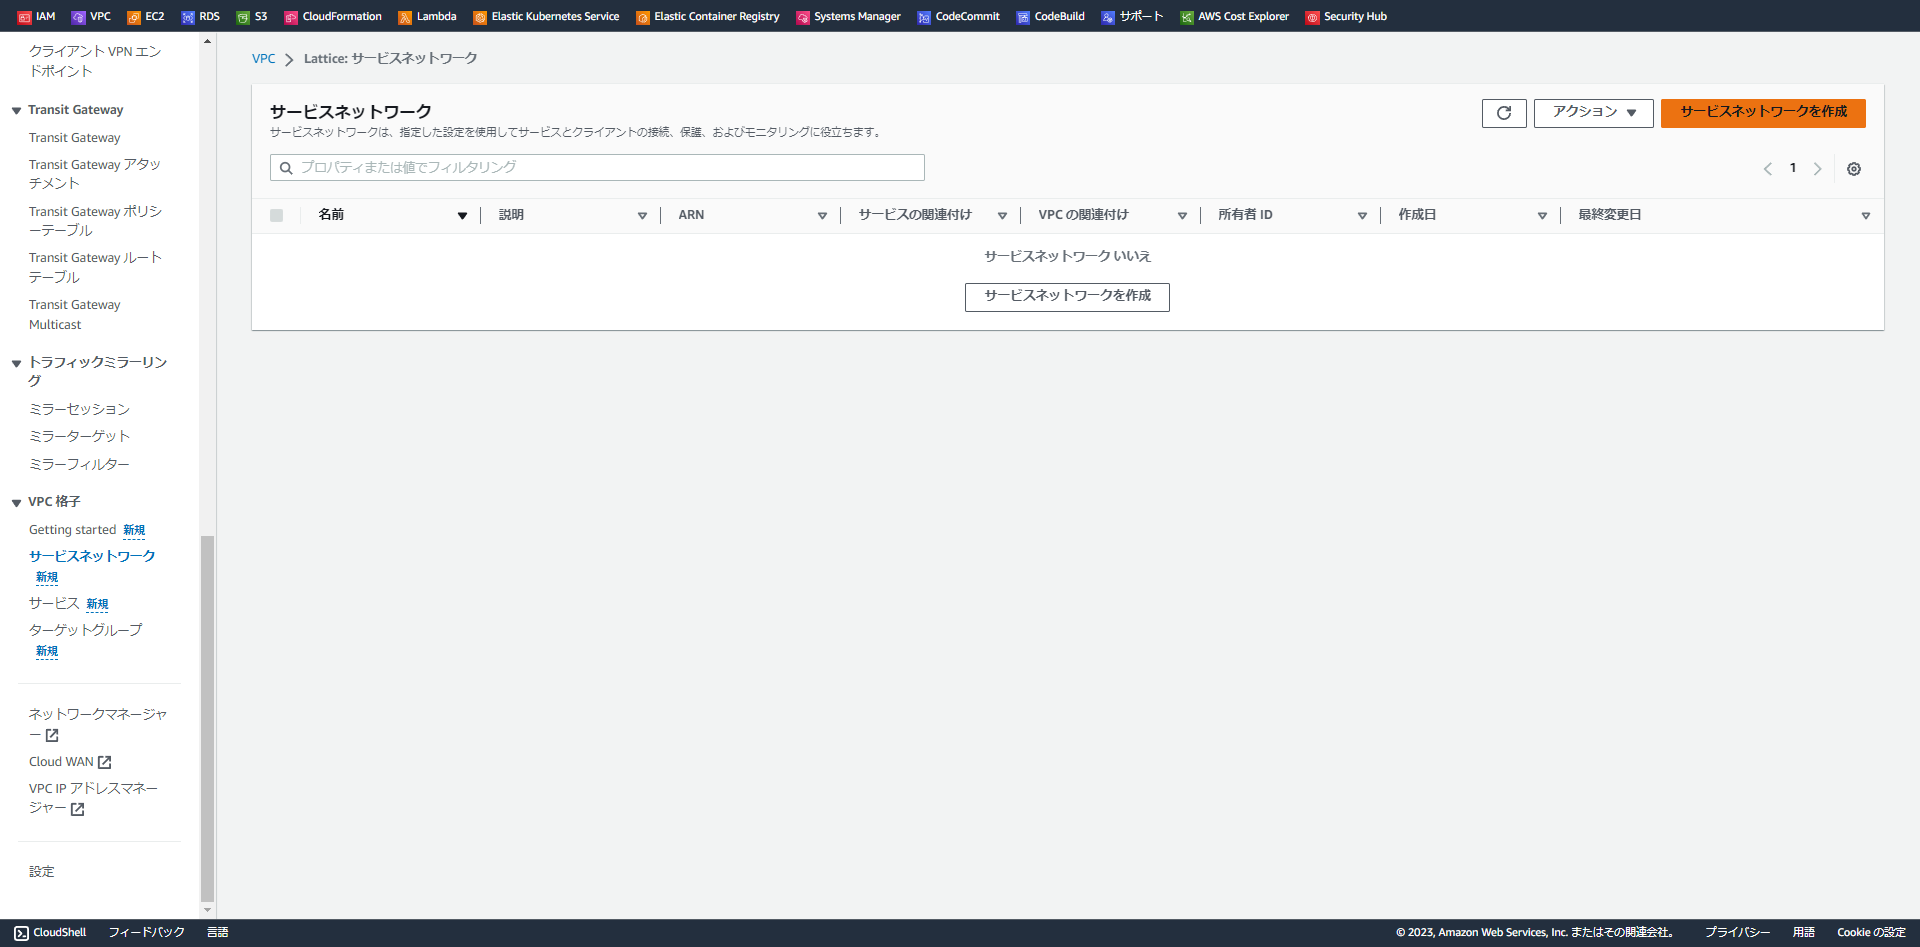
Task: Open the CodeBuild shortcut icon
Action: 1023,17
